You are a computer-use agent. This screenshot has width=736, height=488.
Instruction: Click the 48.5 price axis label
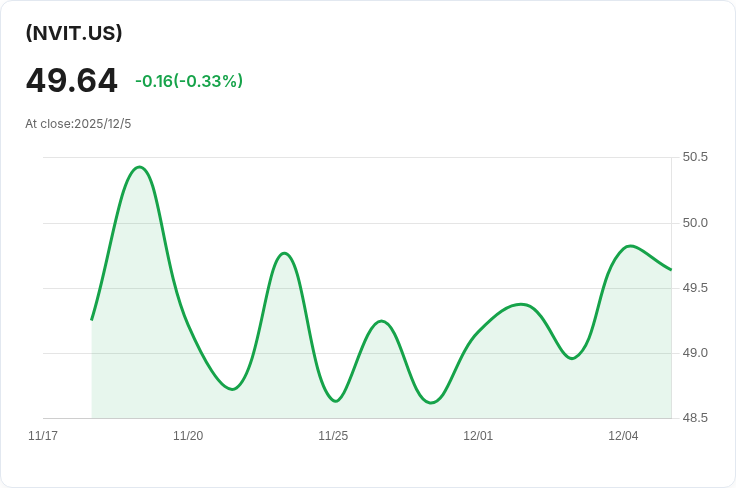(x=695, y=418)
